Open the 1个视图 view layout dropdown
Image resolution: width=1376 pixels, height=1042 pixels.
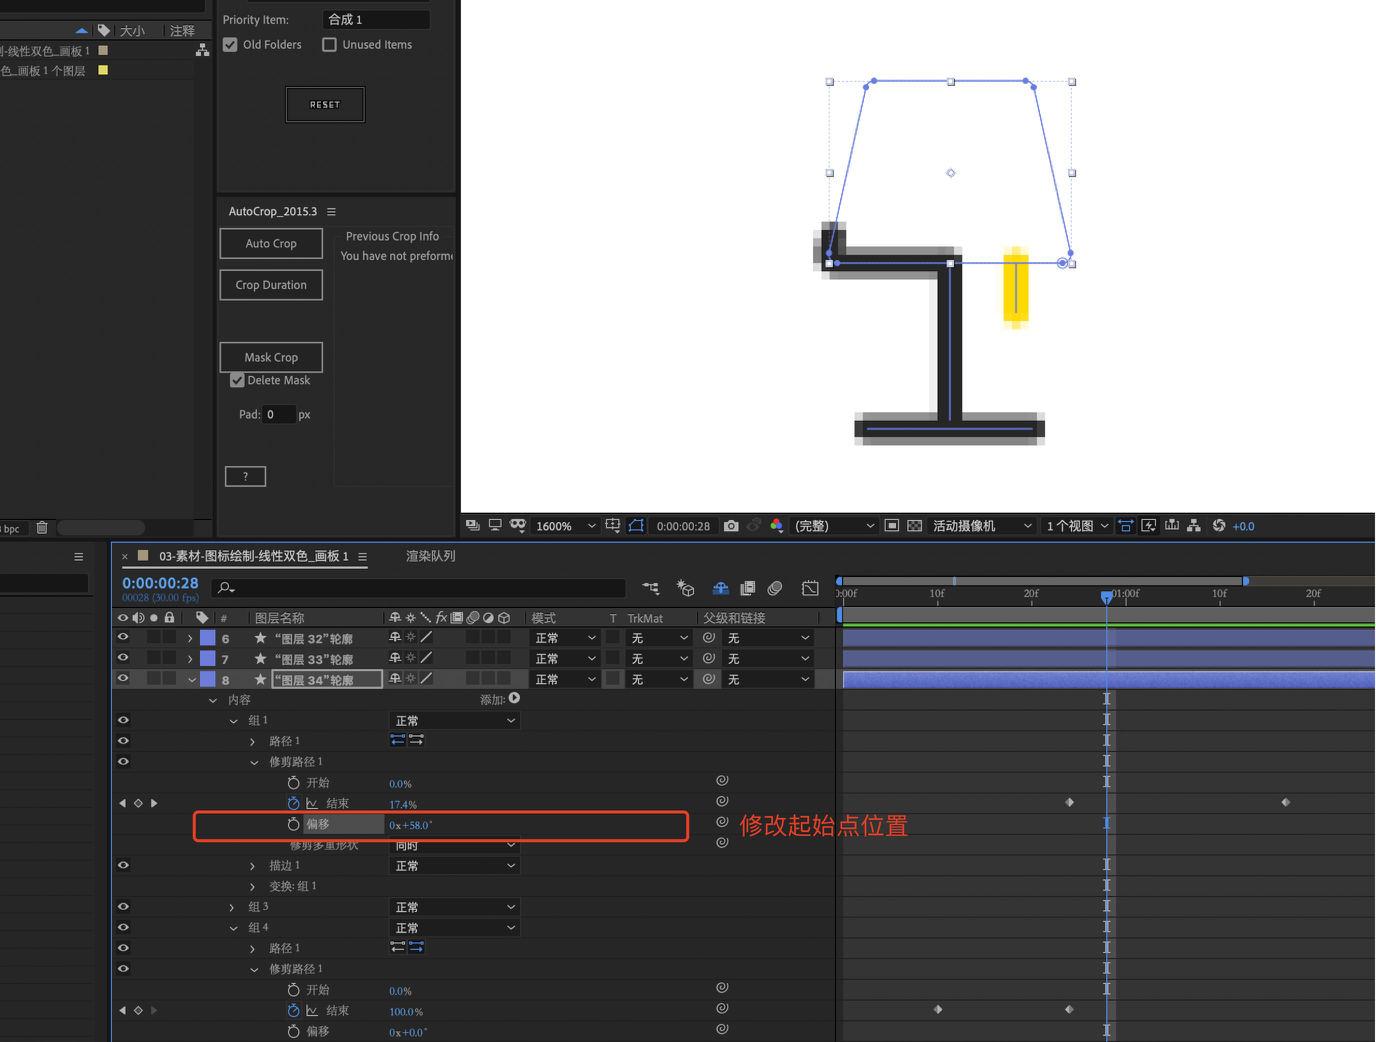[x=1077, y=526]
